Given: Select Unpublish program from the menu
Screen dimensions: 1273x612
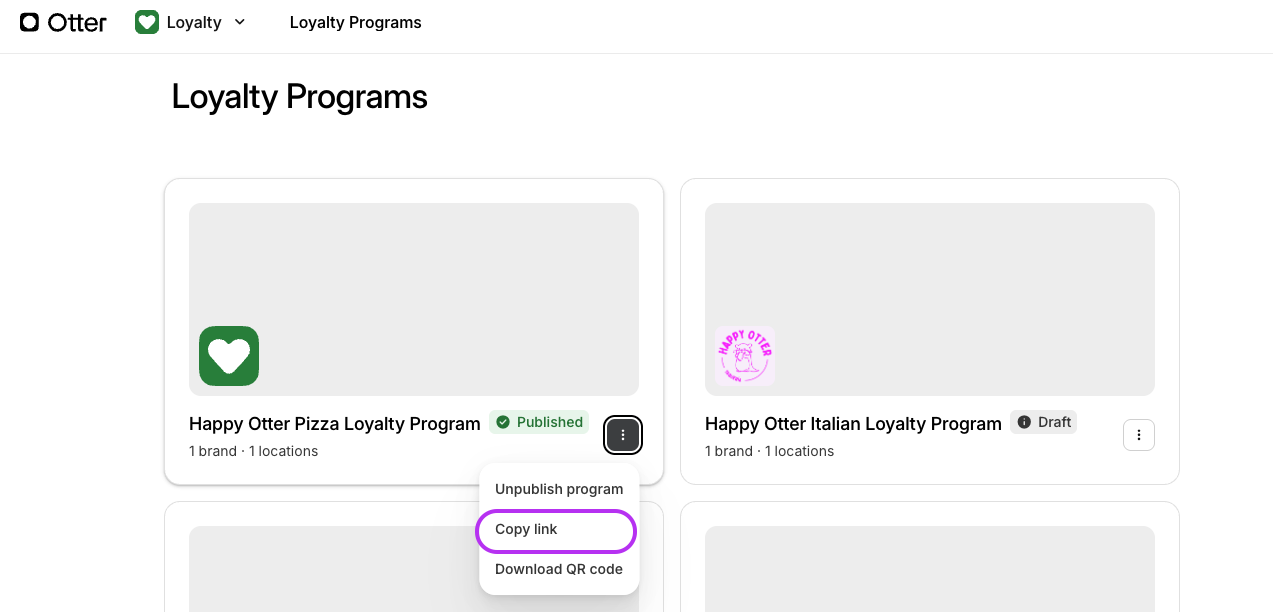Looking at the screenshot, I should point(559,489).
